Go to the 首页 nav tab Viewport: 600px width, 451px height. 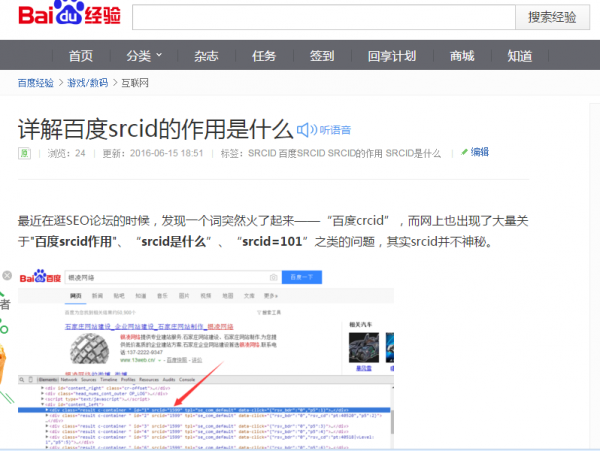81,56
